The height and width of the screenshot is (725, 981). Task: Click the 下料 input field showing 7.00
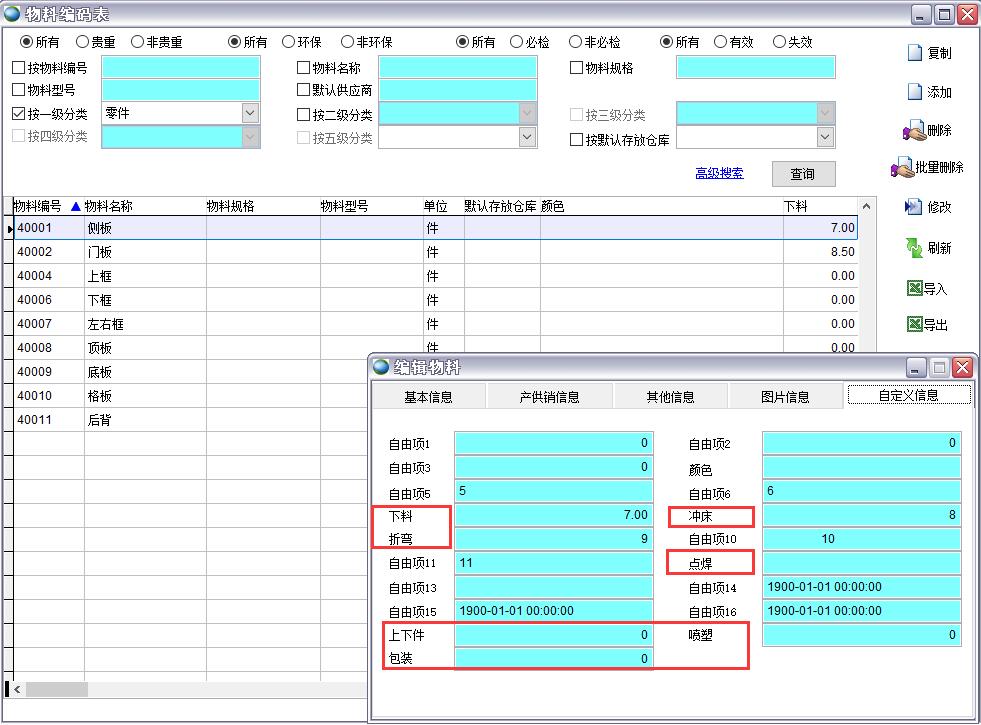click(x=553, y=515)
